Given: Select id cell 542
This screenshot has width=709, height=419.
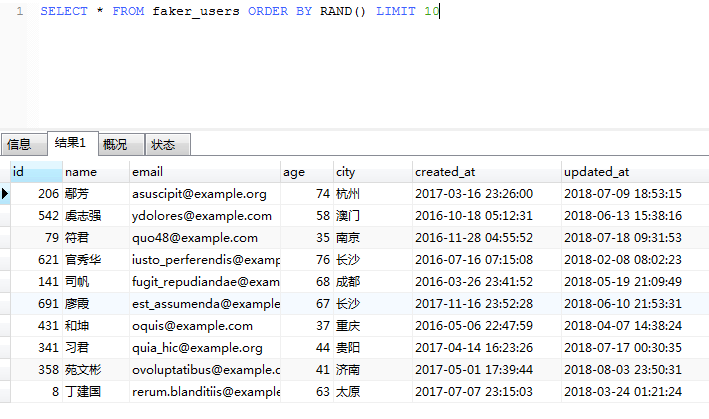Looking at the screenshot, I should [37, 216].
